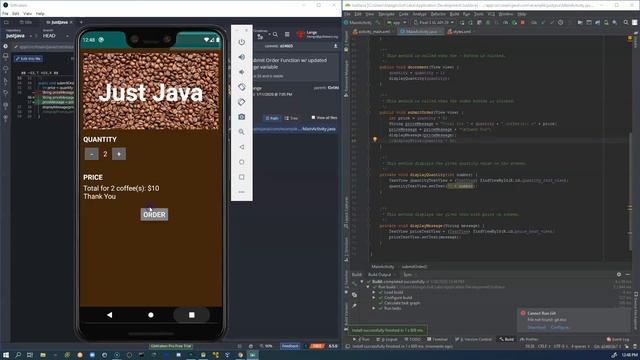Open the Android Studio VCS menu

pyautogui.click(x=491, y=14)
